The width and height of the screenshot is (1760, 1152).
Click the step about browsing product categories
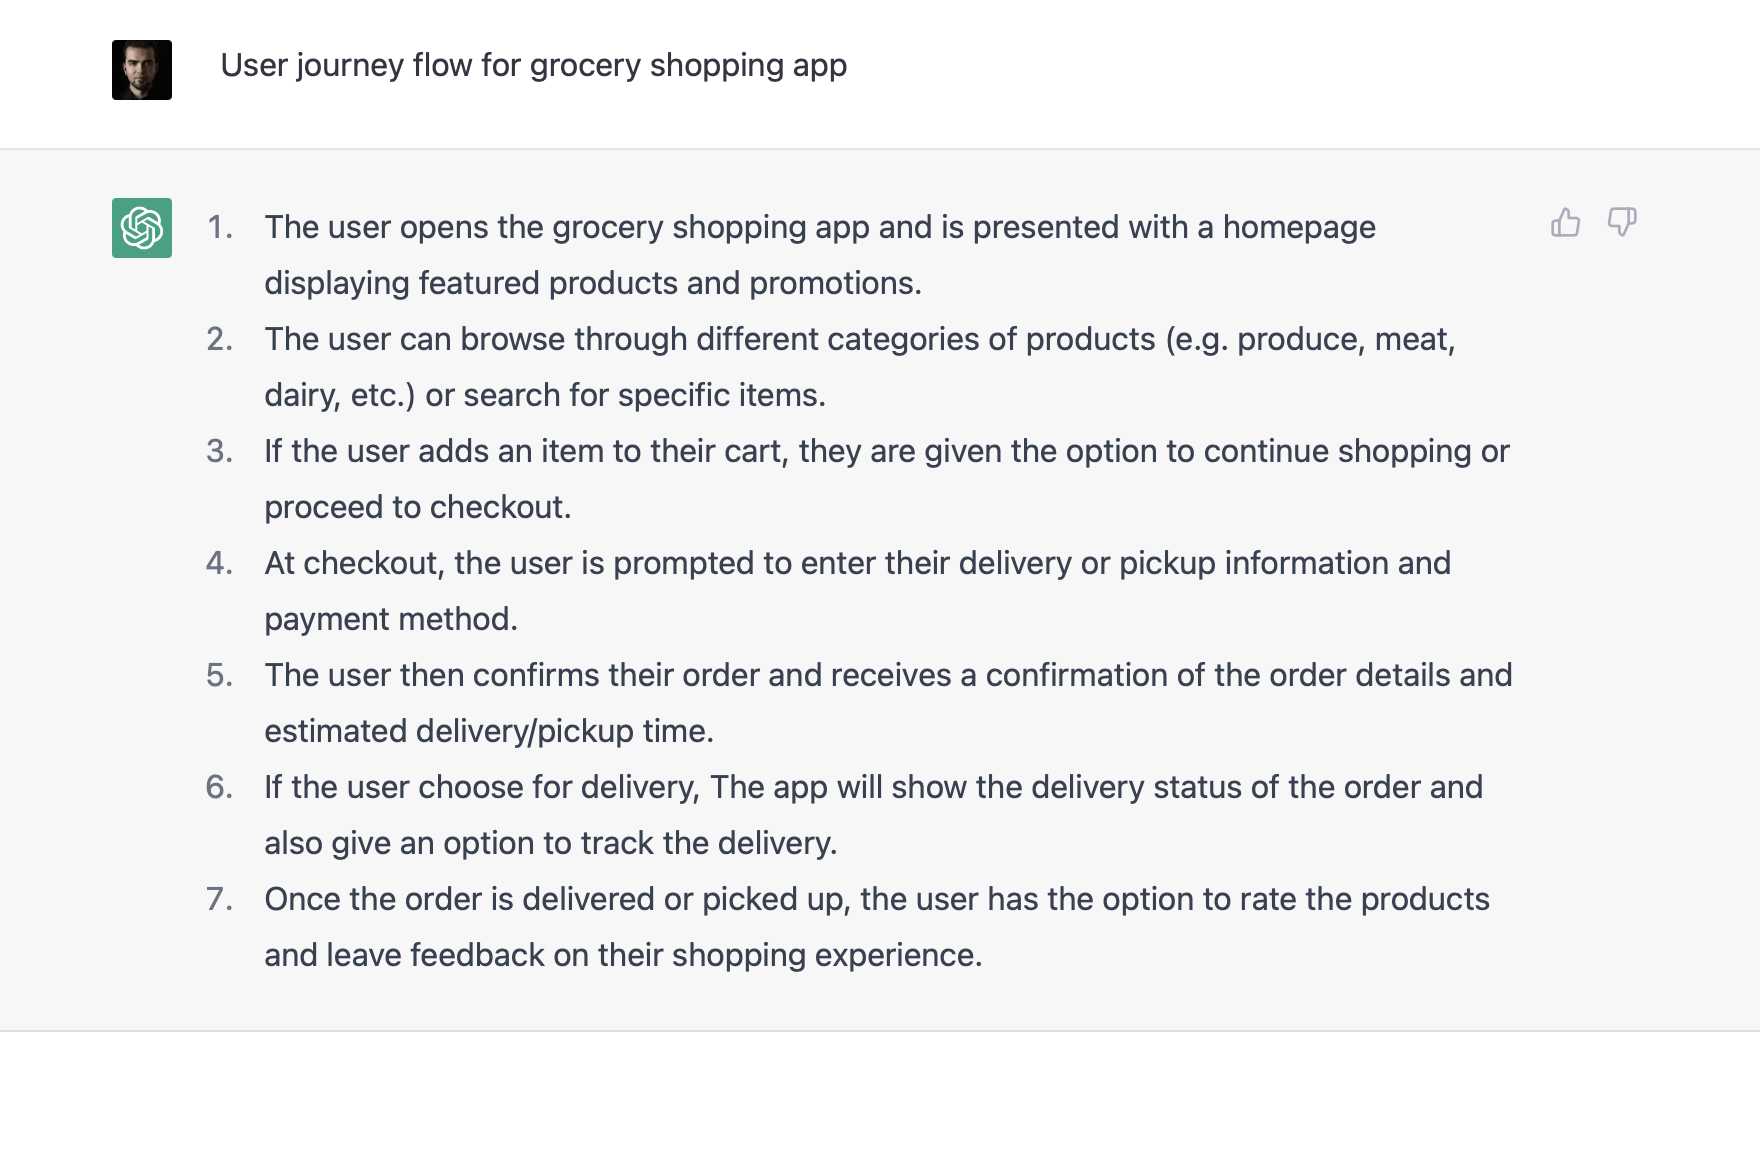click(x=859, y=340)
